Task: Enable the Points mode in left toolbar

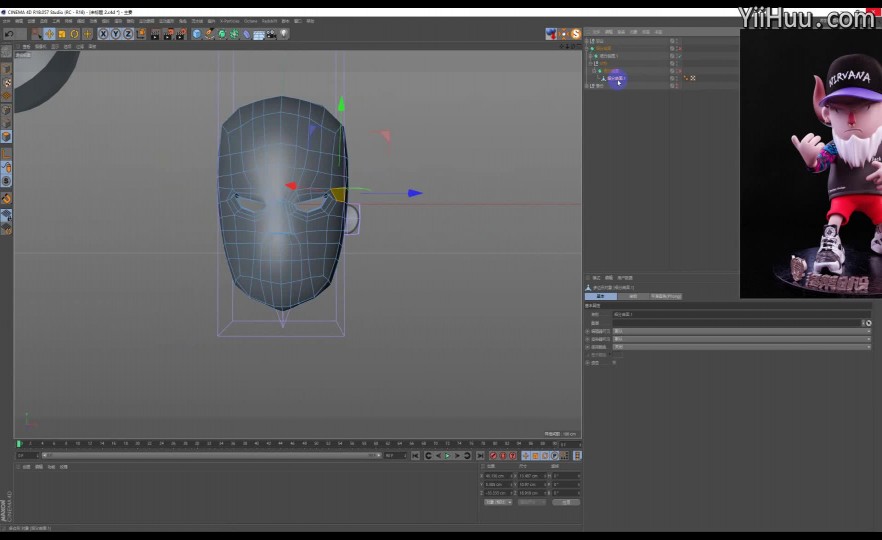Action: coord(7,111)
